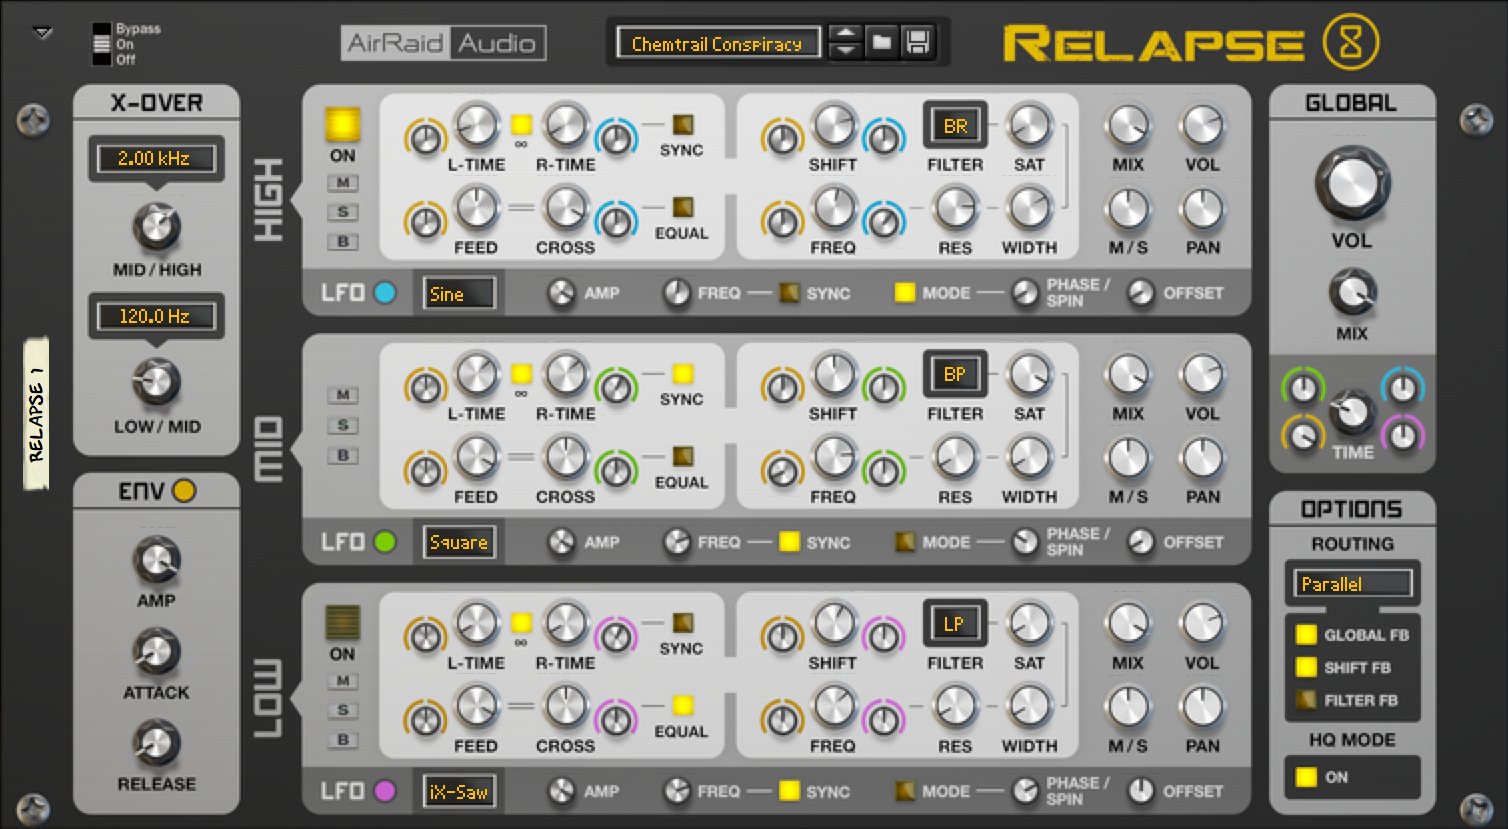Toggle the LOW band ON button

[342, 622]
